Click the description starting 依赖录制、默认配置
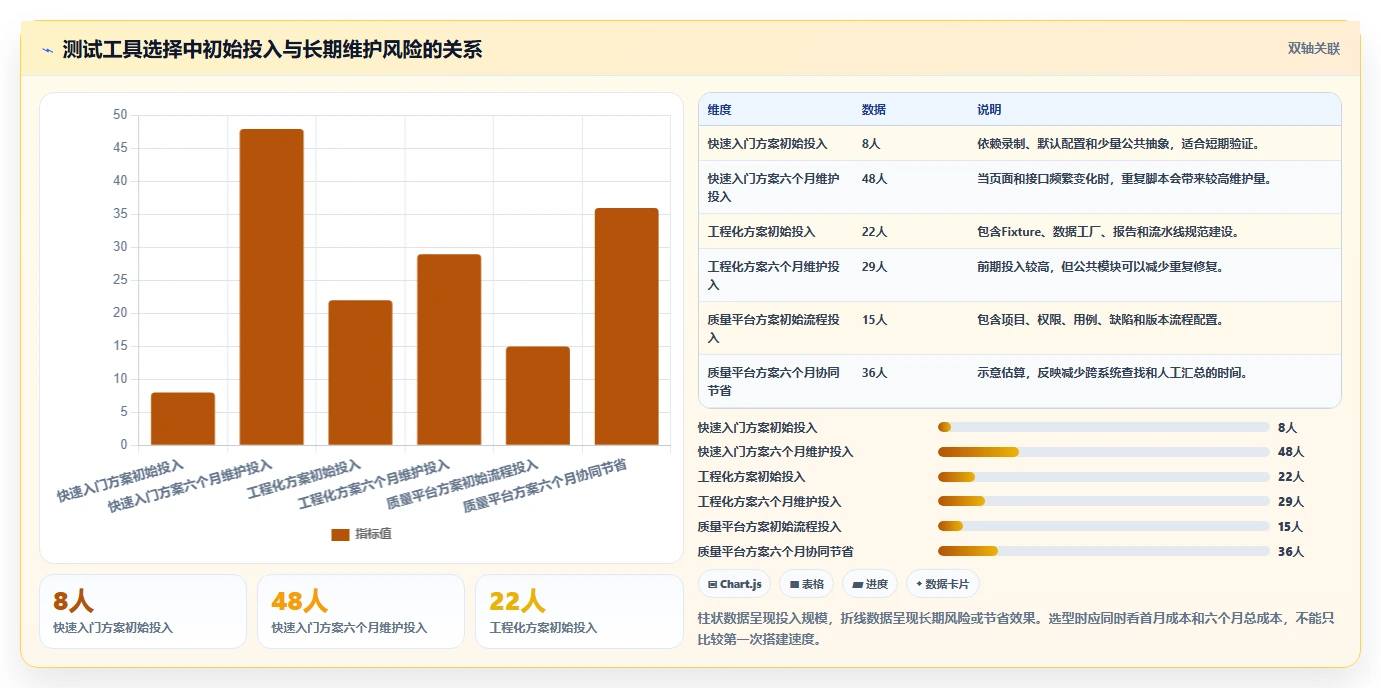This screenshot has height=688, width=1381. (x=1120, y=144)
